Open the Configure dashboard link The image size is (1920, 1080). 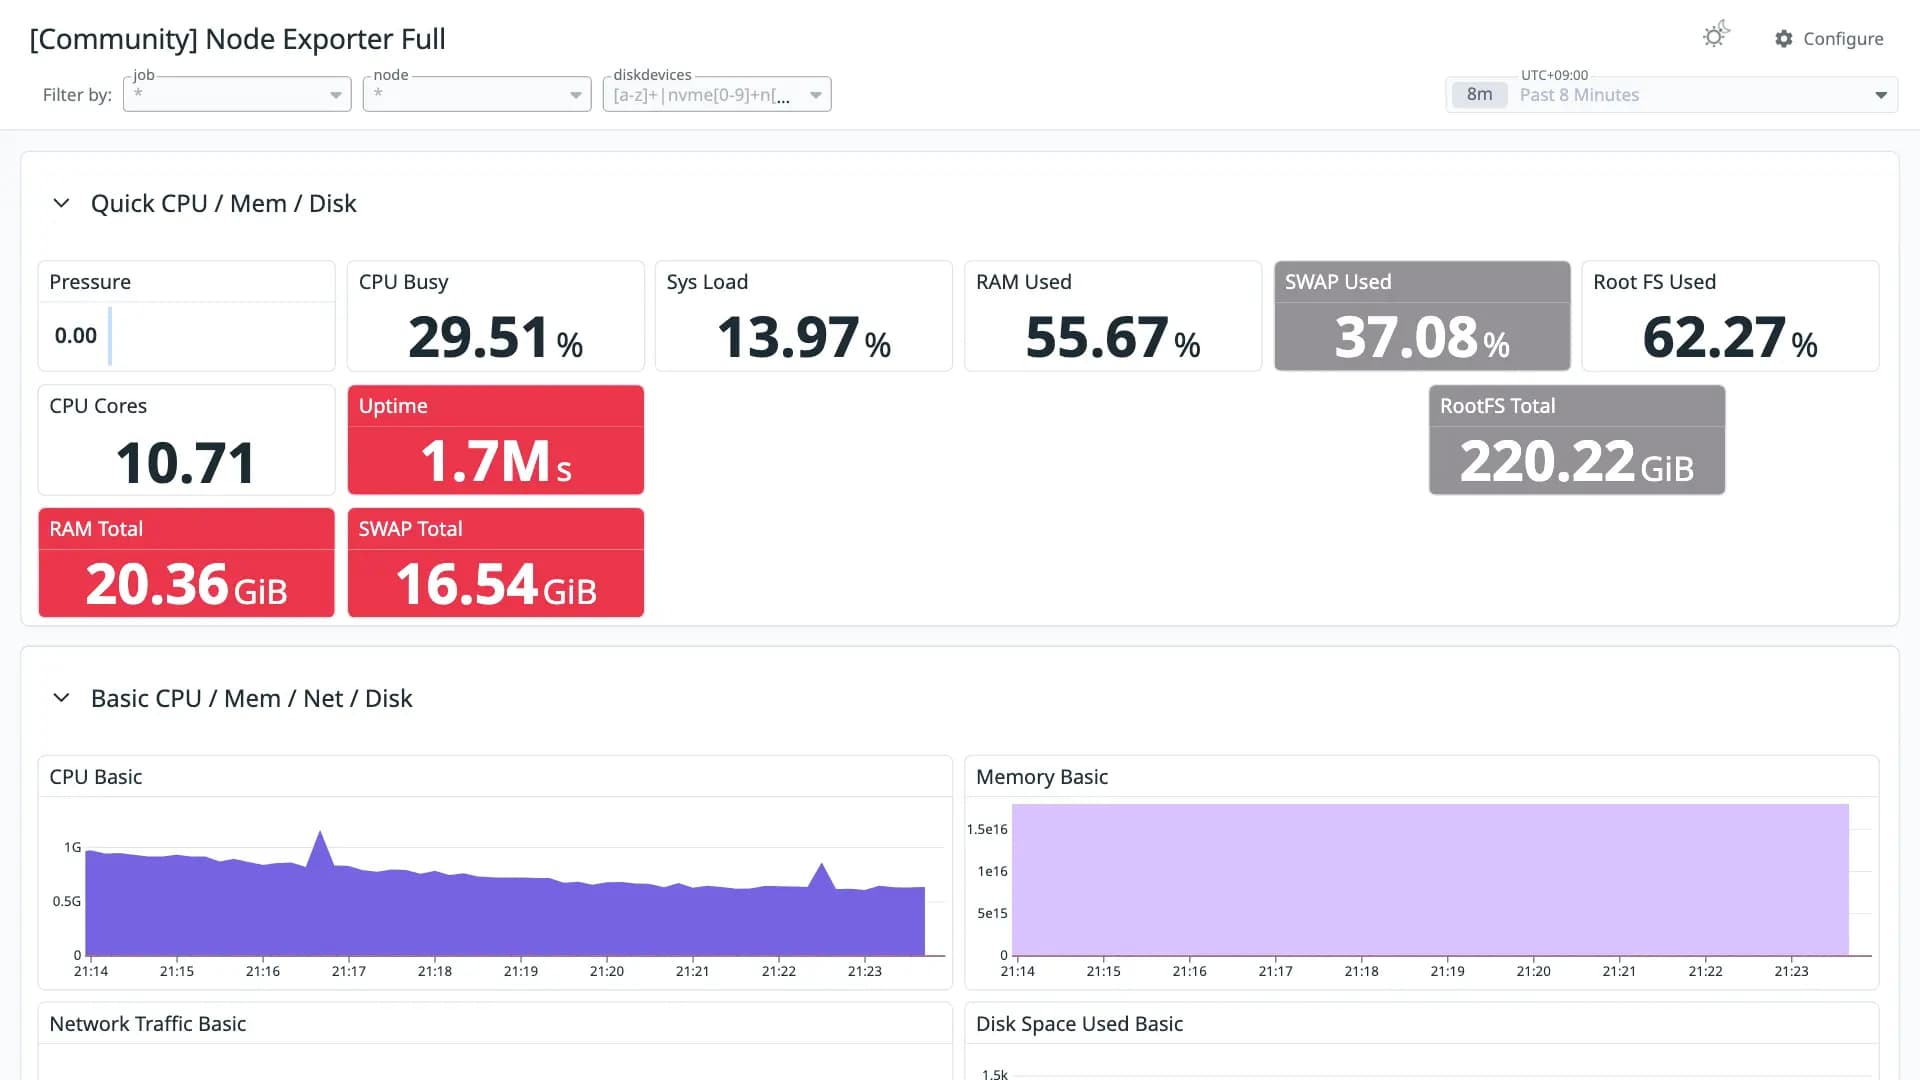[1829, 38]
